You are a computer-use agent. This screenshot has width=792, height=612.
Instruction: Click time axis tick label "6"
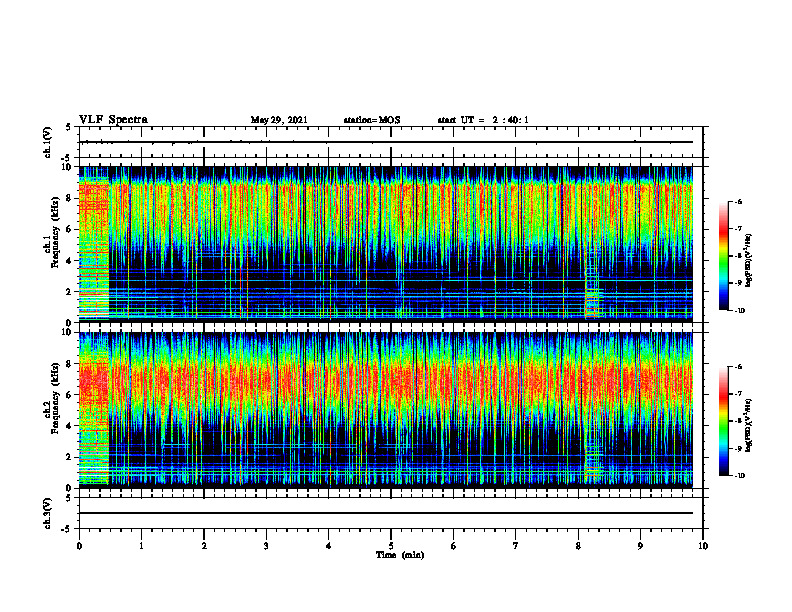[x=454, y=545]
